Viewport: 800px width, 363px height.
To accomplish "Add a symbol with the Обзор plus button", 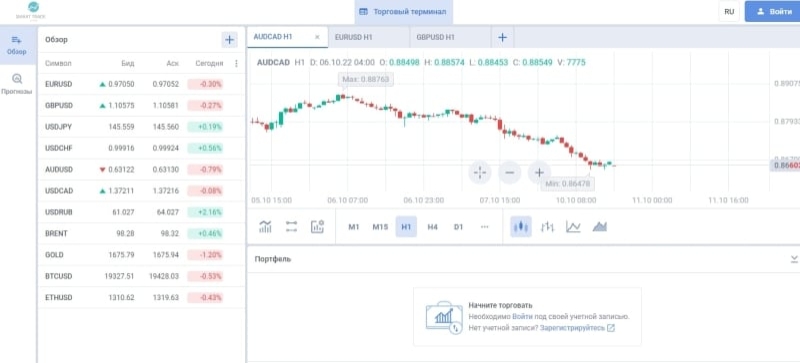I will pyautogui.click(x=229, y=40).
